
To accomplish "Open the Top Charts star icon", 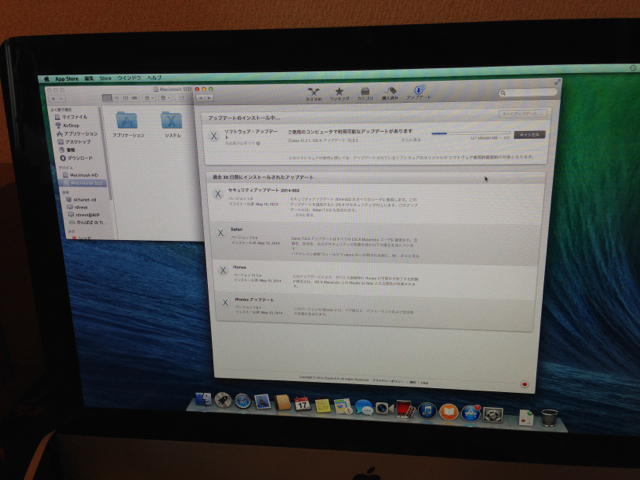I will tap(339, 93).
